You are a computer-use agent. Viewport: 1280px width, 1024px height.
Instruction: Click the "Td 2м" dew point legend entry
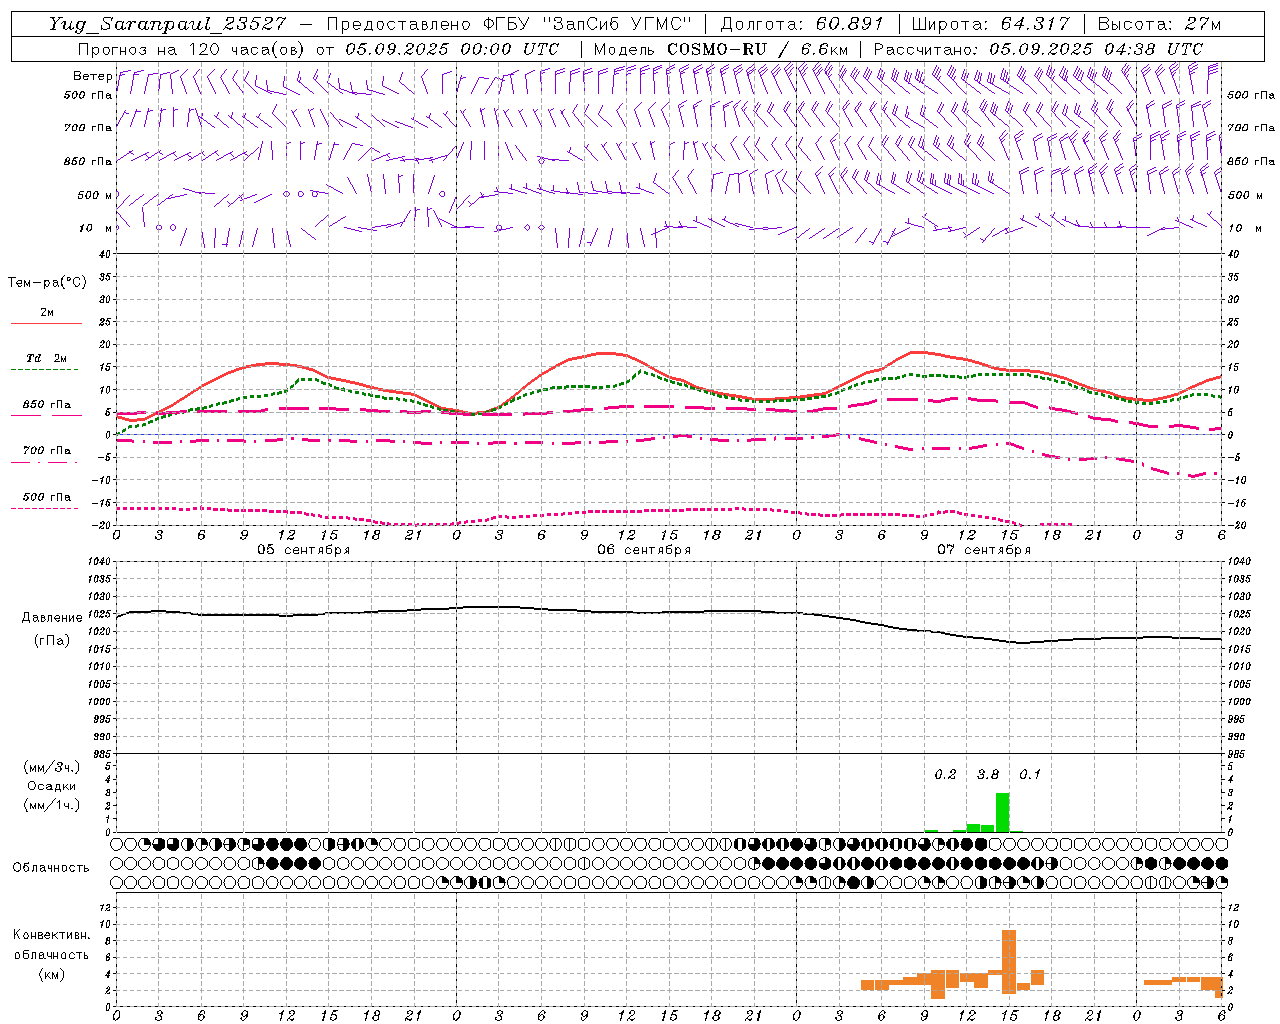[x=46, y=358]
